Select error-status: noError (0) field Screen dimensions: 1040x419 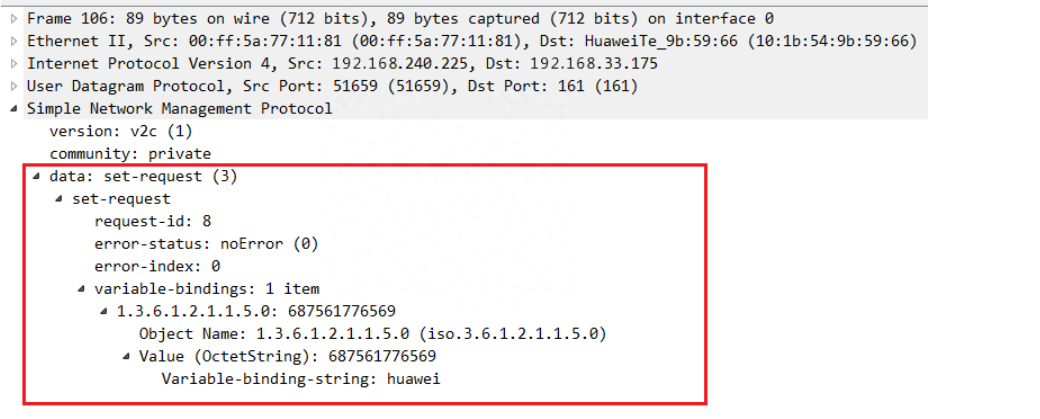(206, 244)
